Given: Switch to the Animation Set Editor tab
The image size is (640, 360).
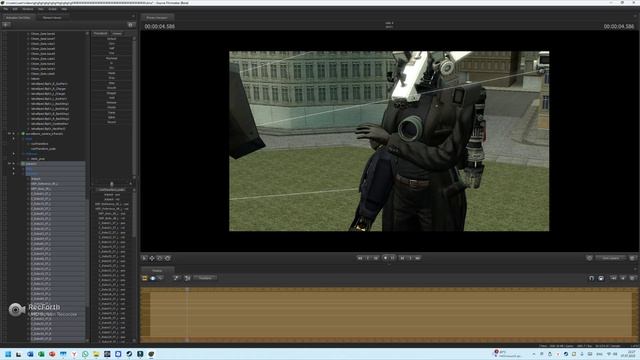Looking at the screenshot, I should point(18,18).
